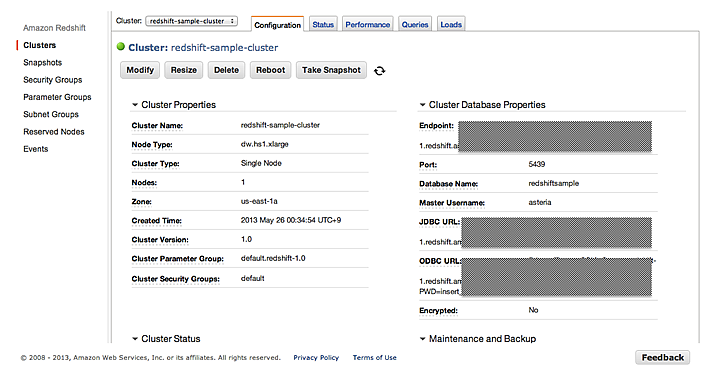
Task: Click the Amazon Redshift sidebar heading
Action: (54, 28)
